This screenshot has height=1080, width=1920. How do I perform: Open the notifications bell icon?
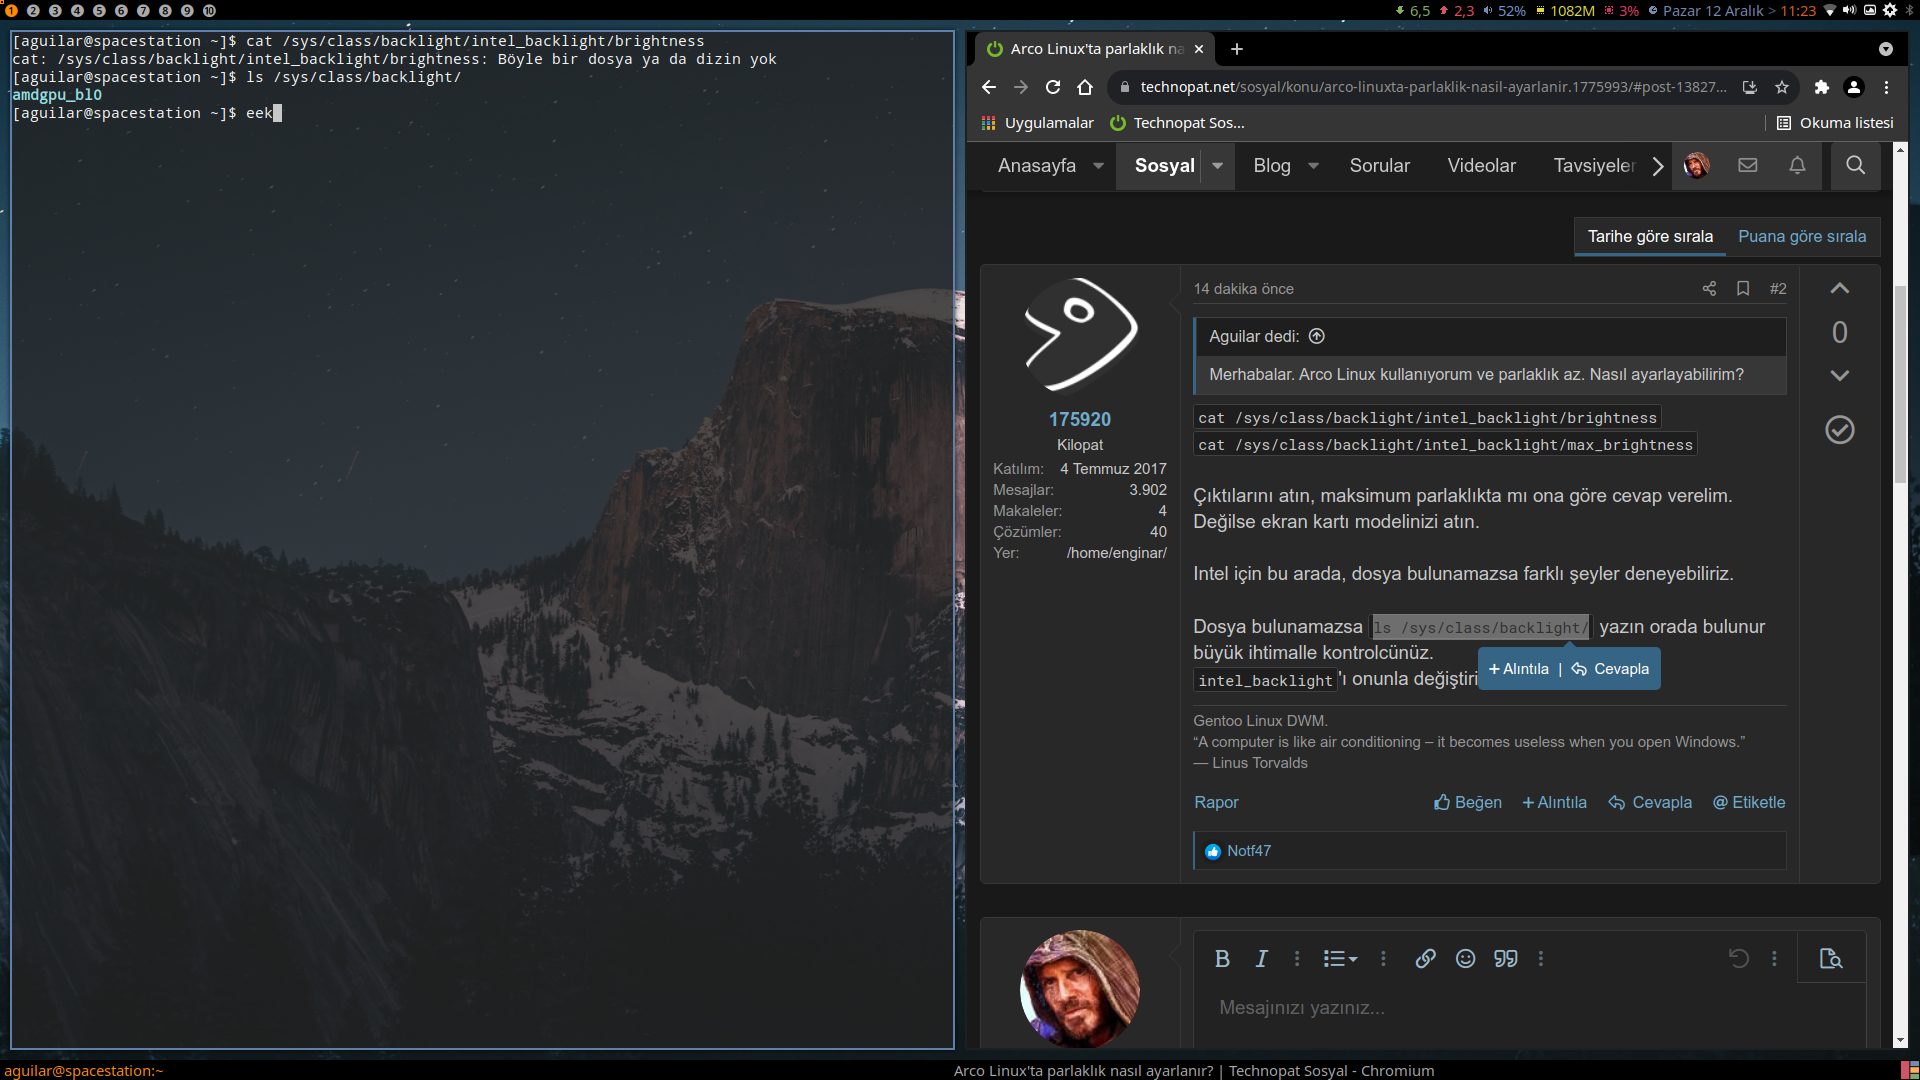click(1797, 165)
